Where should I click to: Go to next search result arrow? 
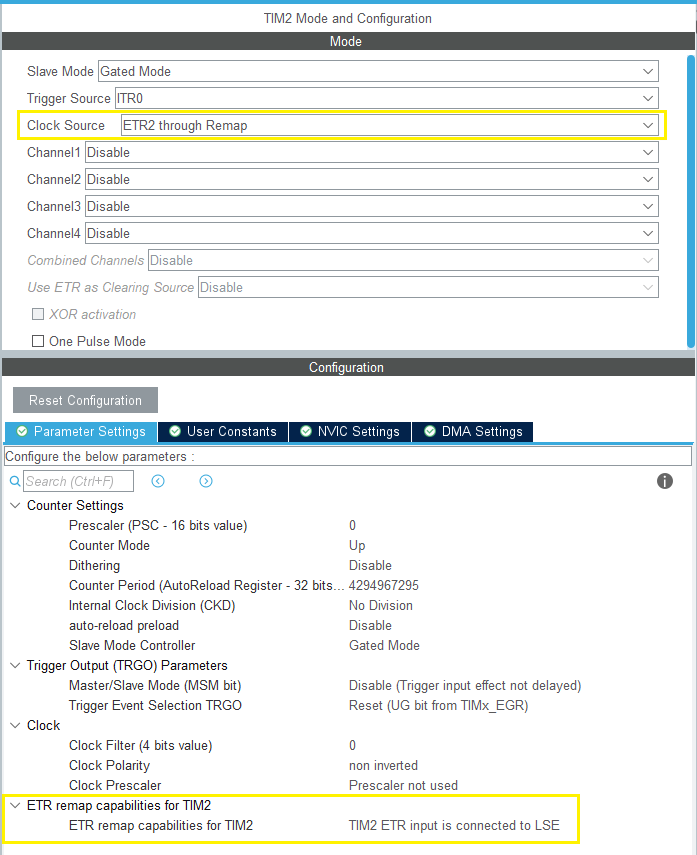coord(206,481)
